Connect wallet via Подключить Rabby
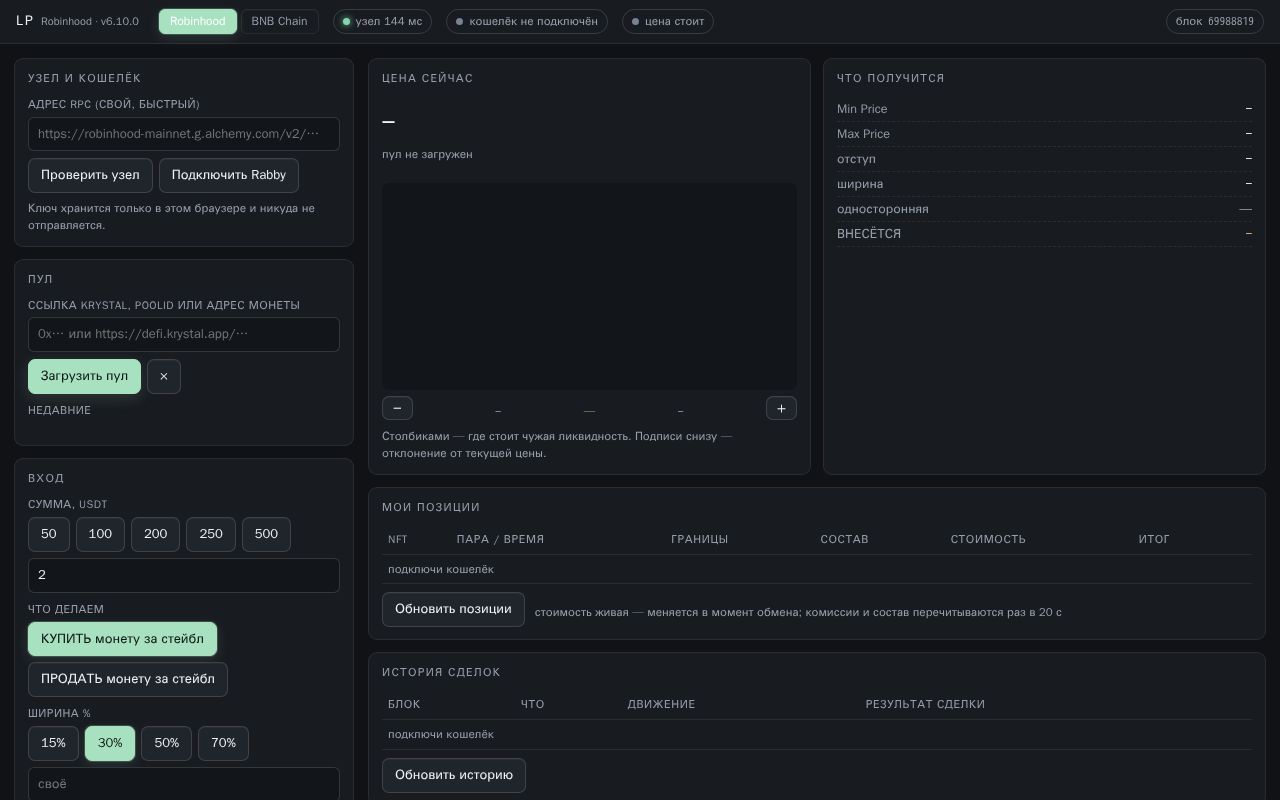The image size is (1280, 800). point(229,175)
